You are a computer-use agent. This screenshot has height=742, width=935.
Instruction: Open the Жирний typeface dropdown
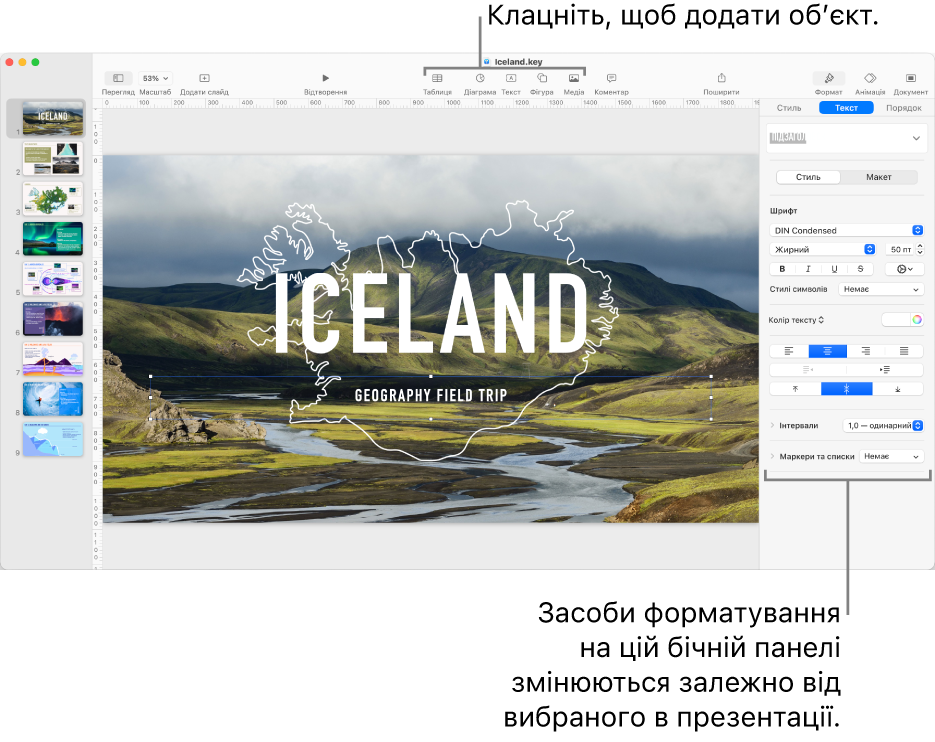(823, 249)
